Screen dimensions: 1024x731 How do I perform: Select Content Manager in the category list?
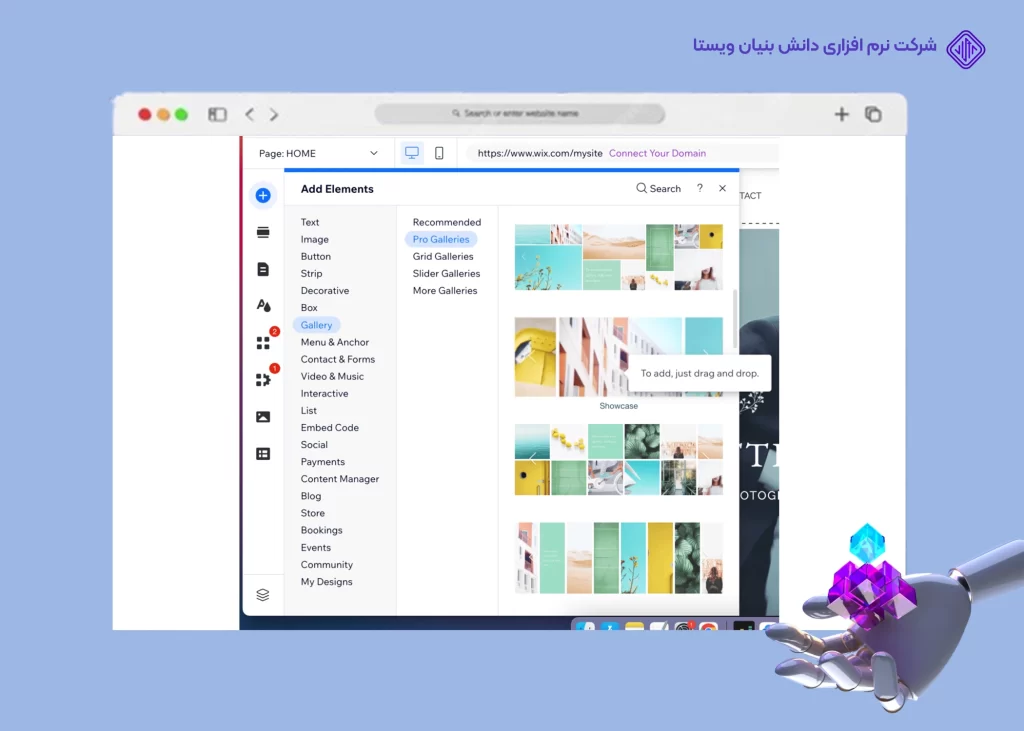[340, 479]
